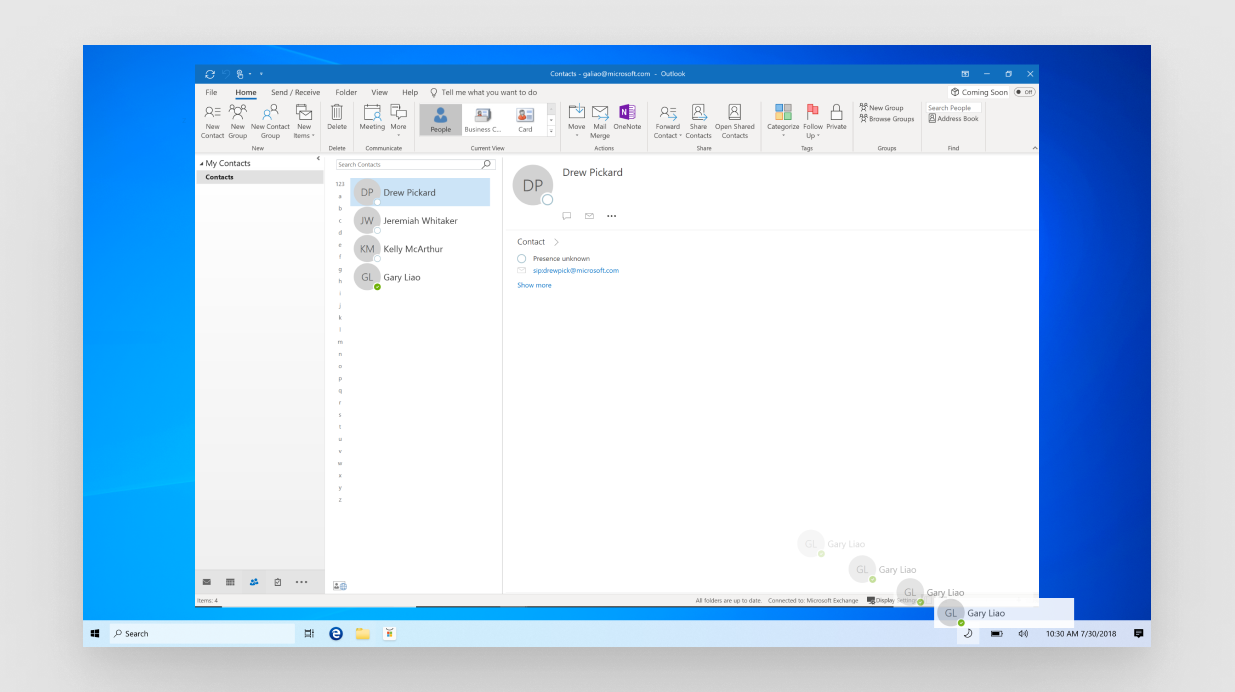This screenshot has width=1235, height=692.
Task: Select the Home tab
Action: (246, 92)
